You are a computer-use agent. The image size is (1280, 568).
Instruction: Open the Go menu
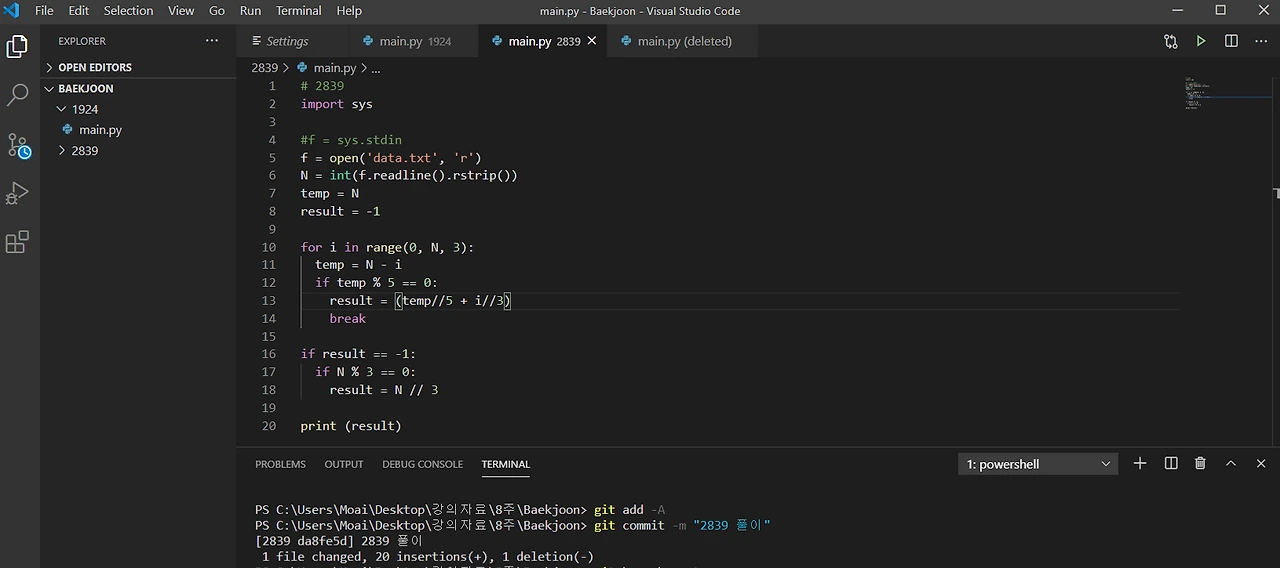click(217, 11)
